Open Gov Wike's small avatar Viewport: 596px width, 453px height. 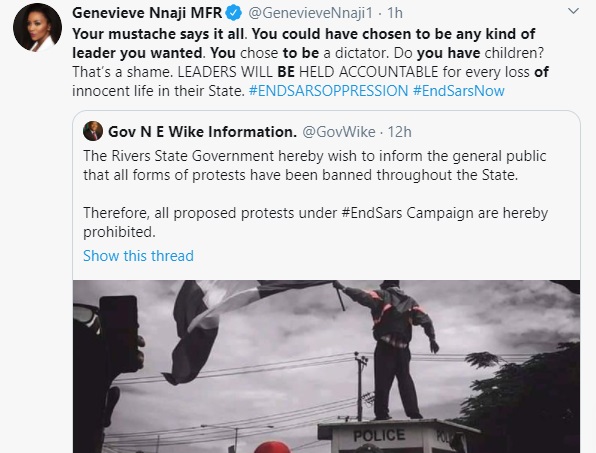click(93, 131)
